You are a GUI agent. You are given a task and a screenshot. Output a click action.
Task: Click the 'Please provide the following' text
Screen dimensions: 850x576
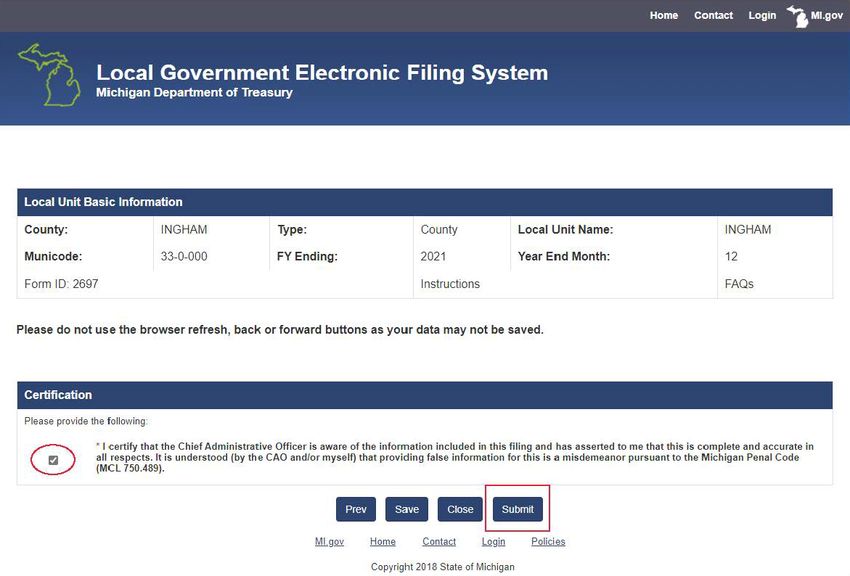86,421
